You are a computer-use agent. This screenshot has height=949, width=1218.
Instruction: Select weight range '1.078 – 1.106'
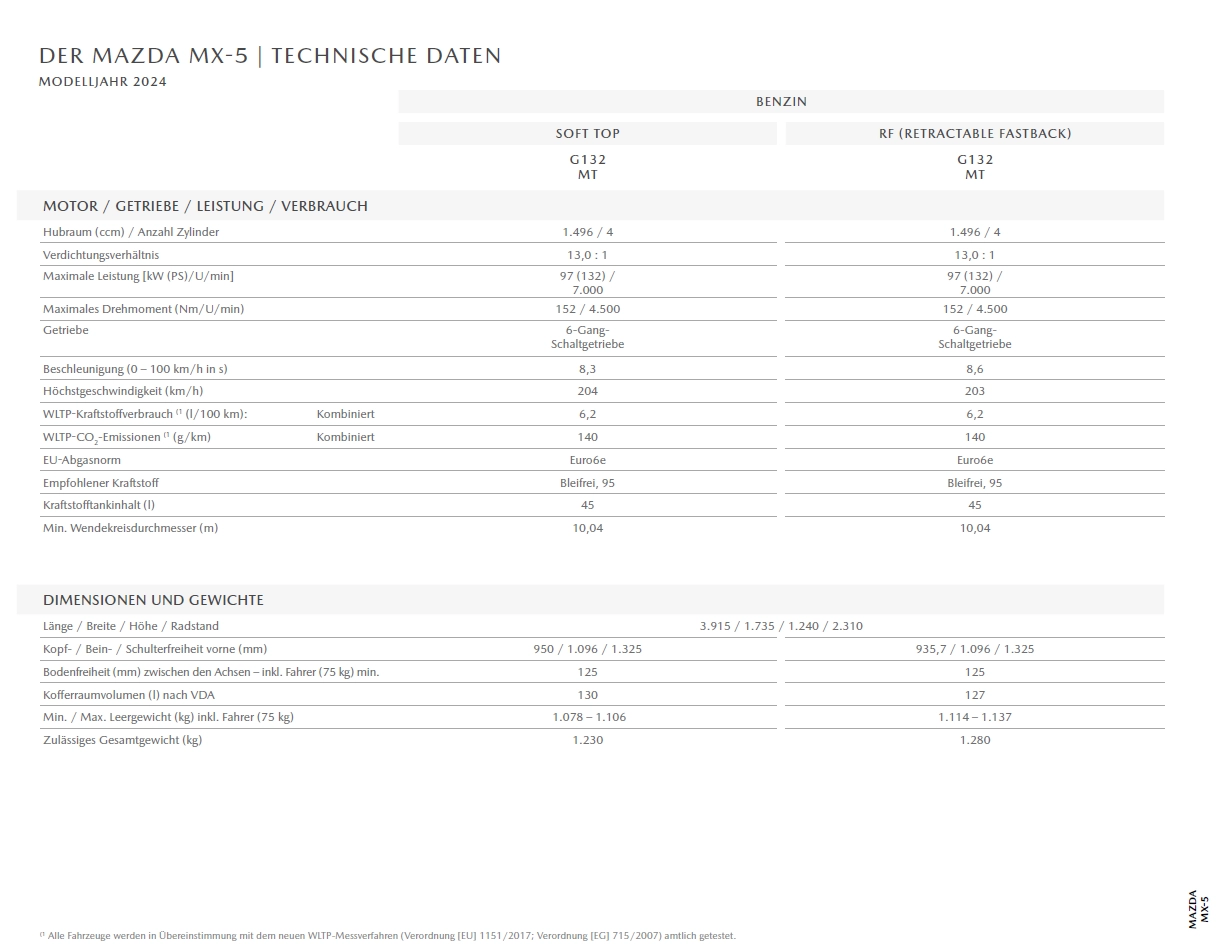(588, 717)
